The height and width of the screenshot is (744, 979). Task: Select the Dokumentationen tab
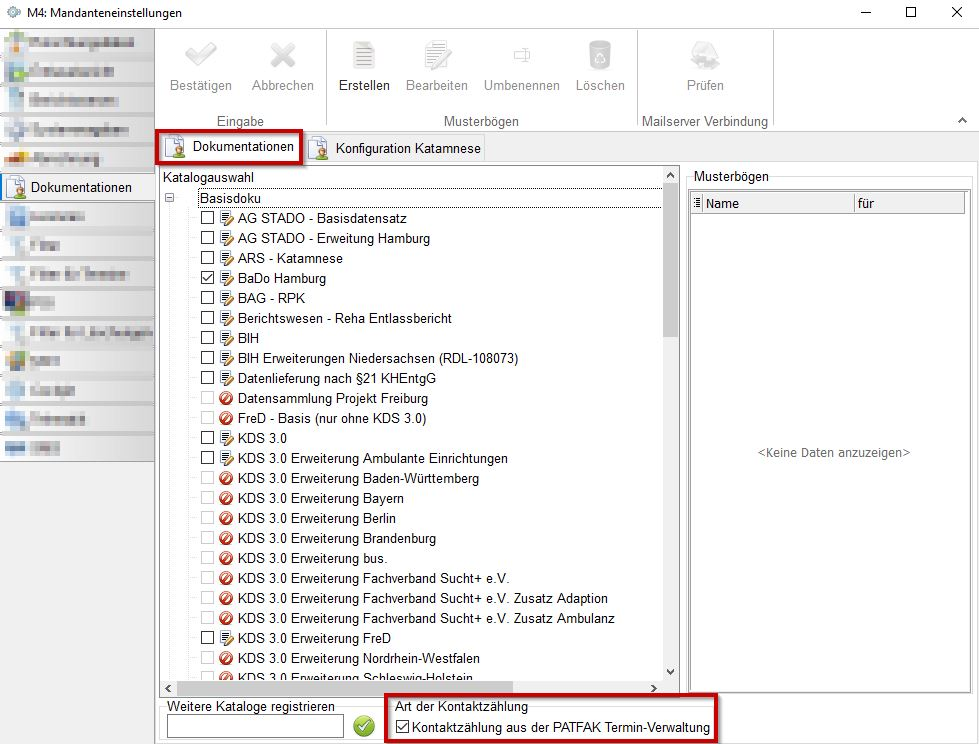[x=229, y=148]
